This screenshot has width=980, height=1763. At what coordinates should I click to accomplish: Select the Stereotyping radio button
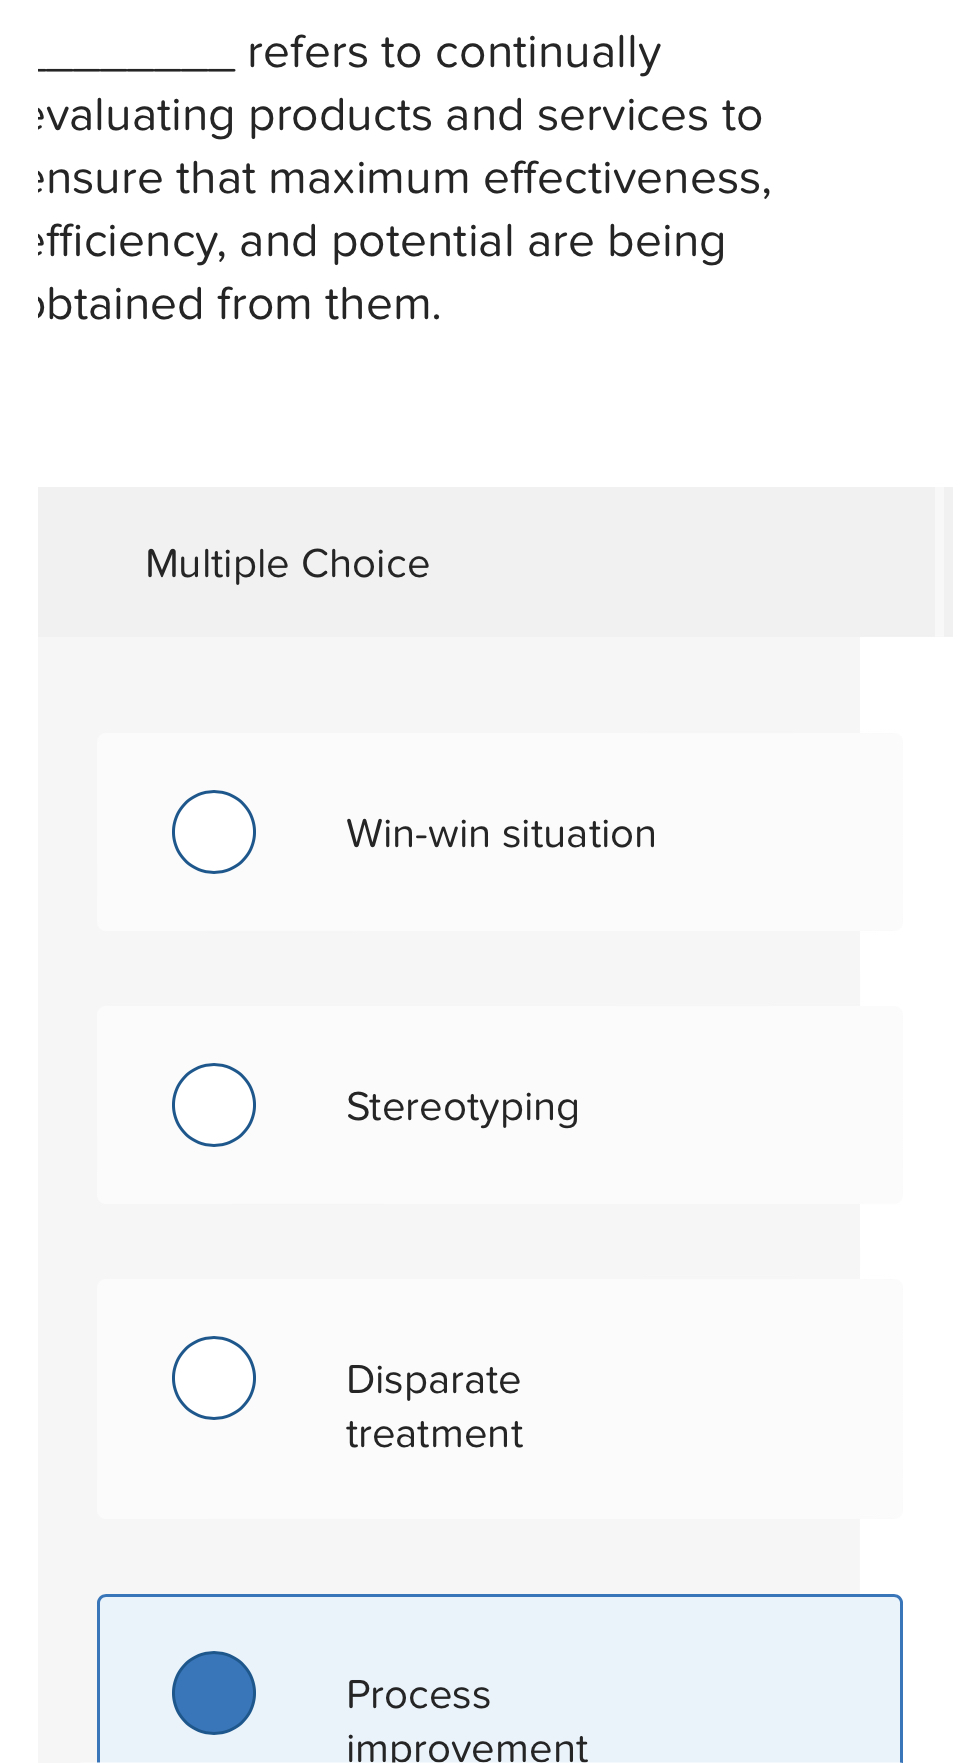point(214,1105)
